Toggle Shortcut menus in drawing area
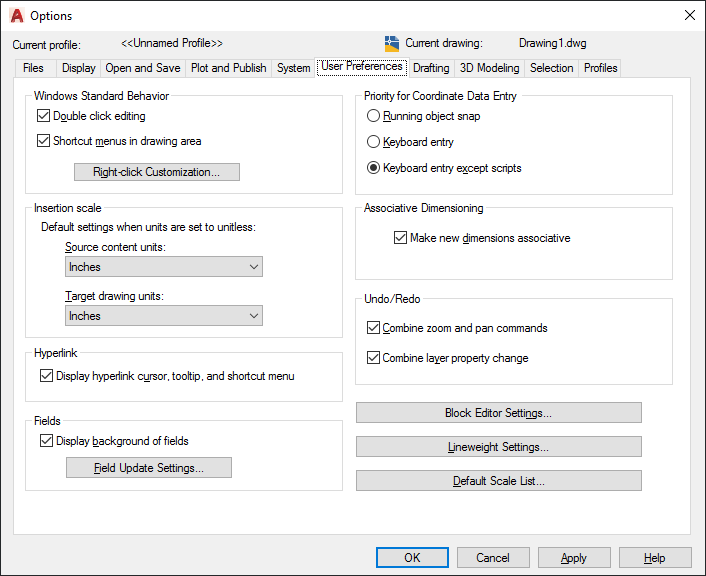This screenshot has width=706, height=576. [43, 141]
